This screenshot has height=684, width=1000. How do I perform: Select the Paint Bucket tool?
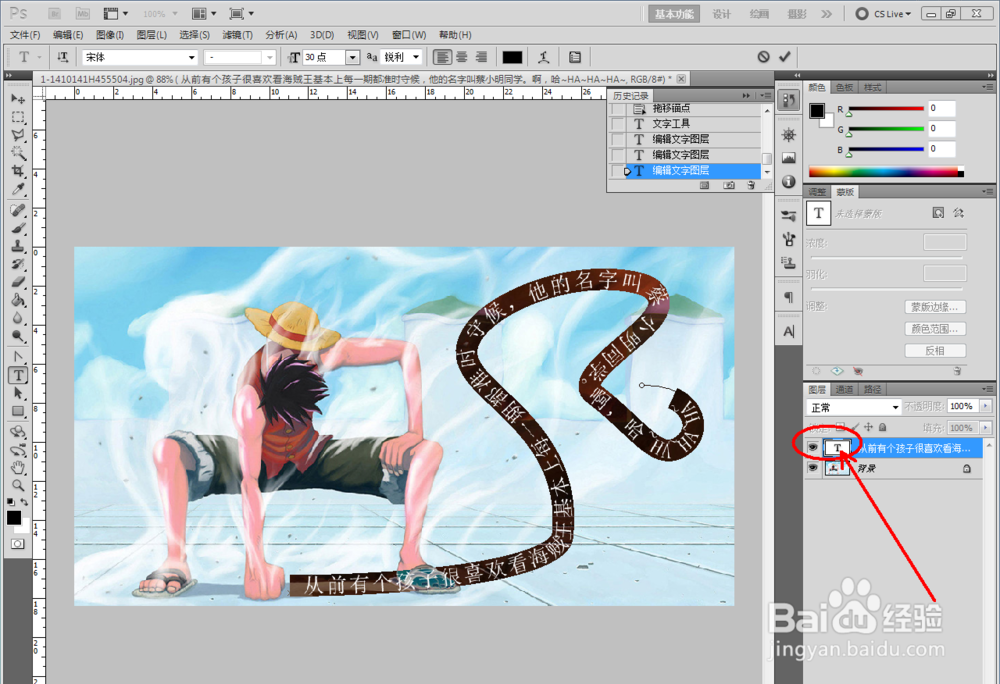[x=18, y=300]
